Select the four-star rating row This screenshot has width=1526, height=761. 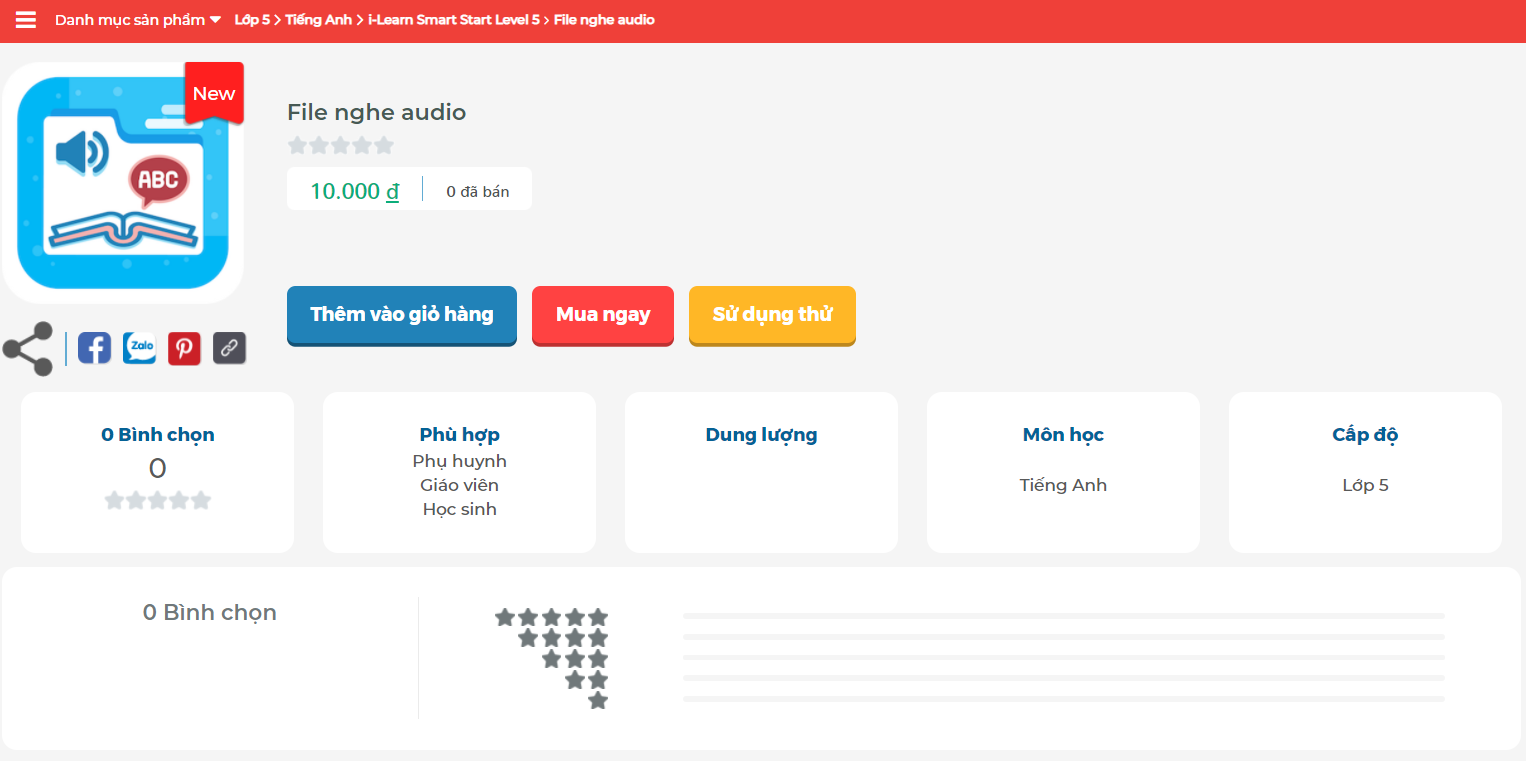click(563, 638)
